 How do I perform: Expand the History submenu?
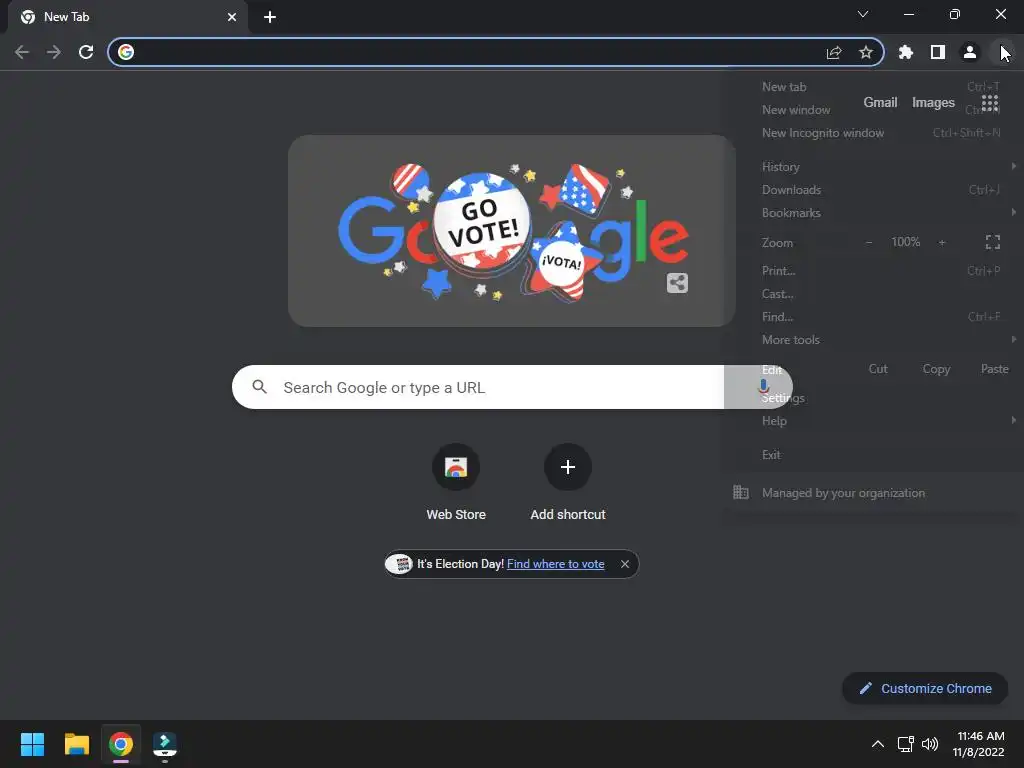(874, 167)
